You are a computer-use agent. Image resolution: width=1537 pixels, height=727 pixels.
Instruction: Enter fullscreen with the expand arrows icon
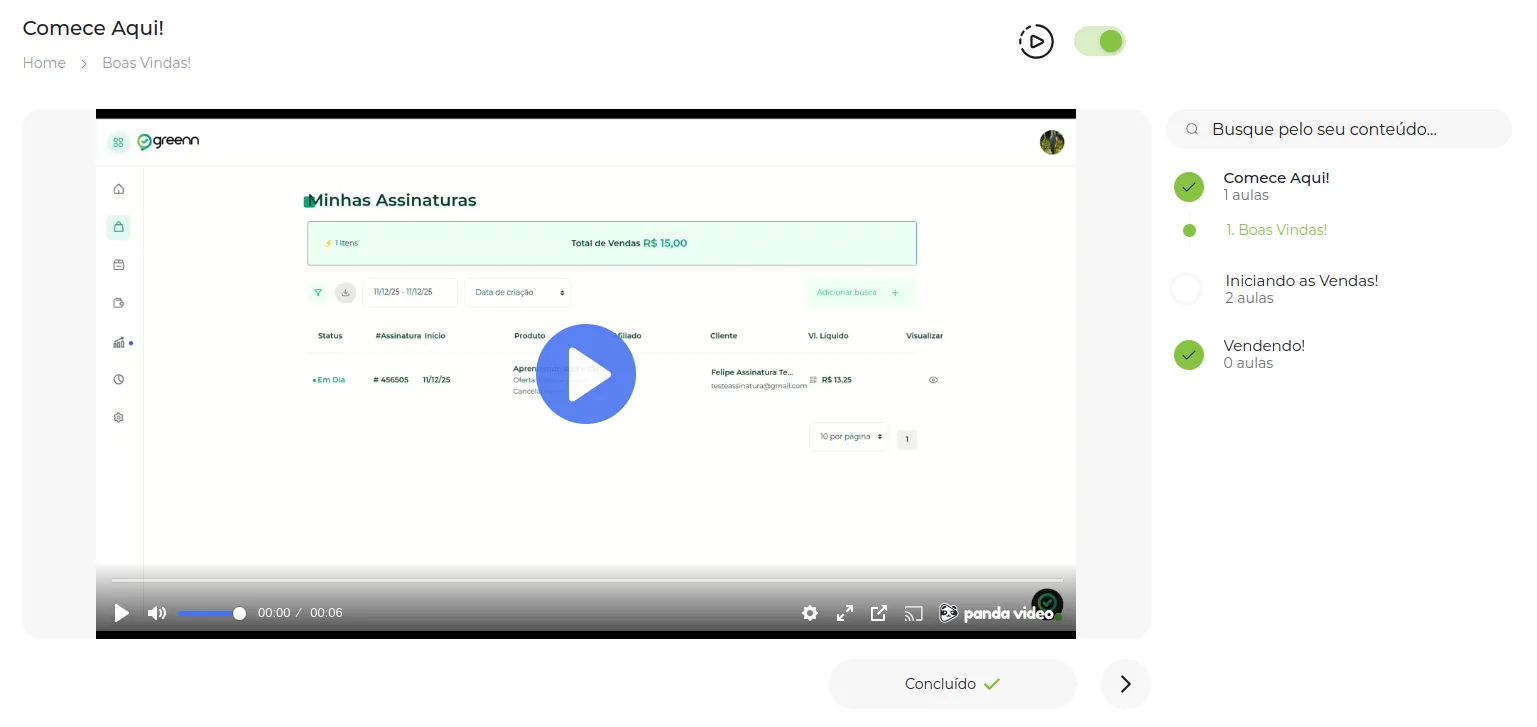(845, 613)
